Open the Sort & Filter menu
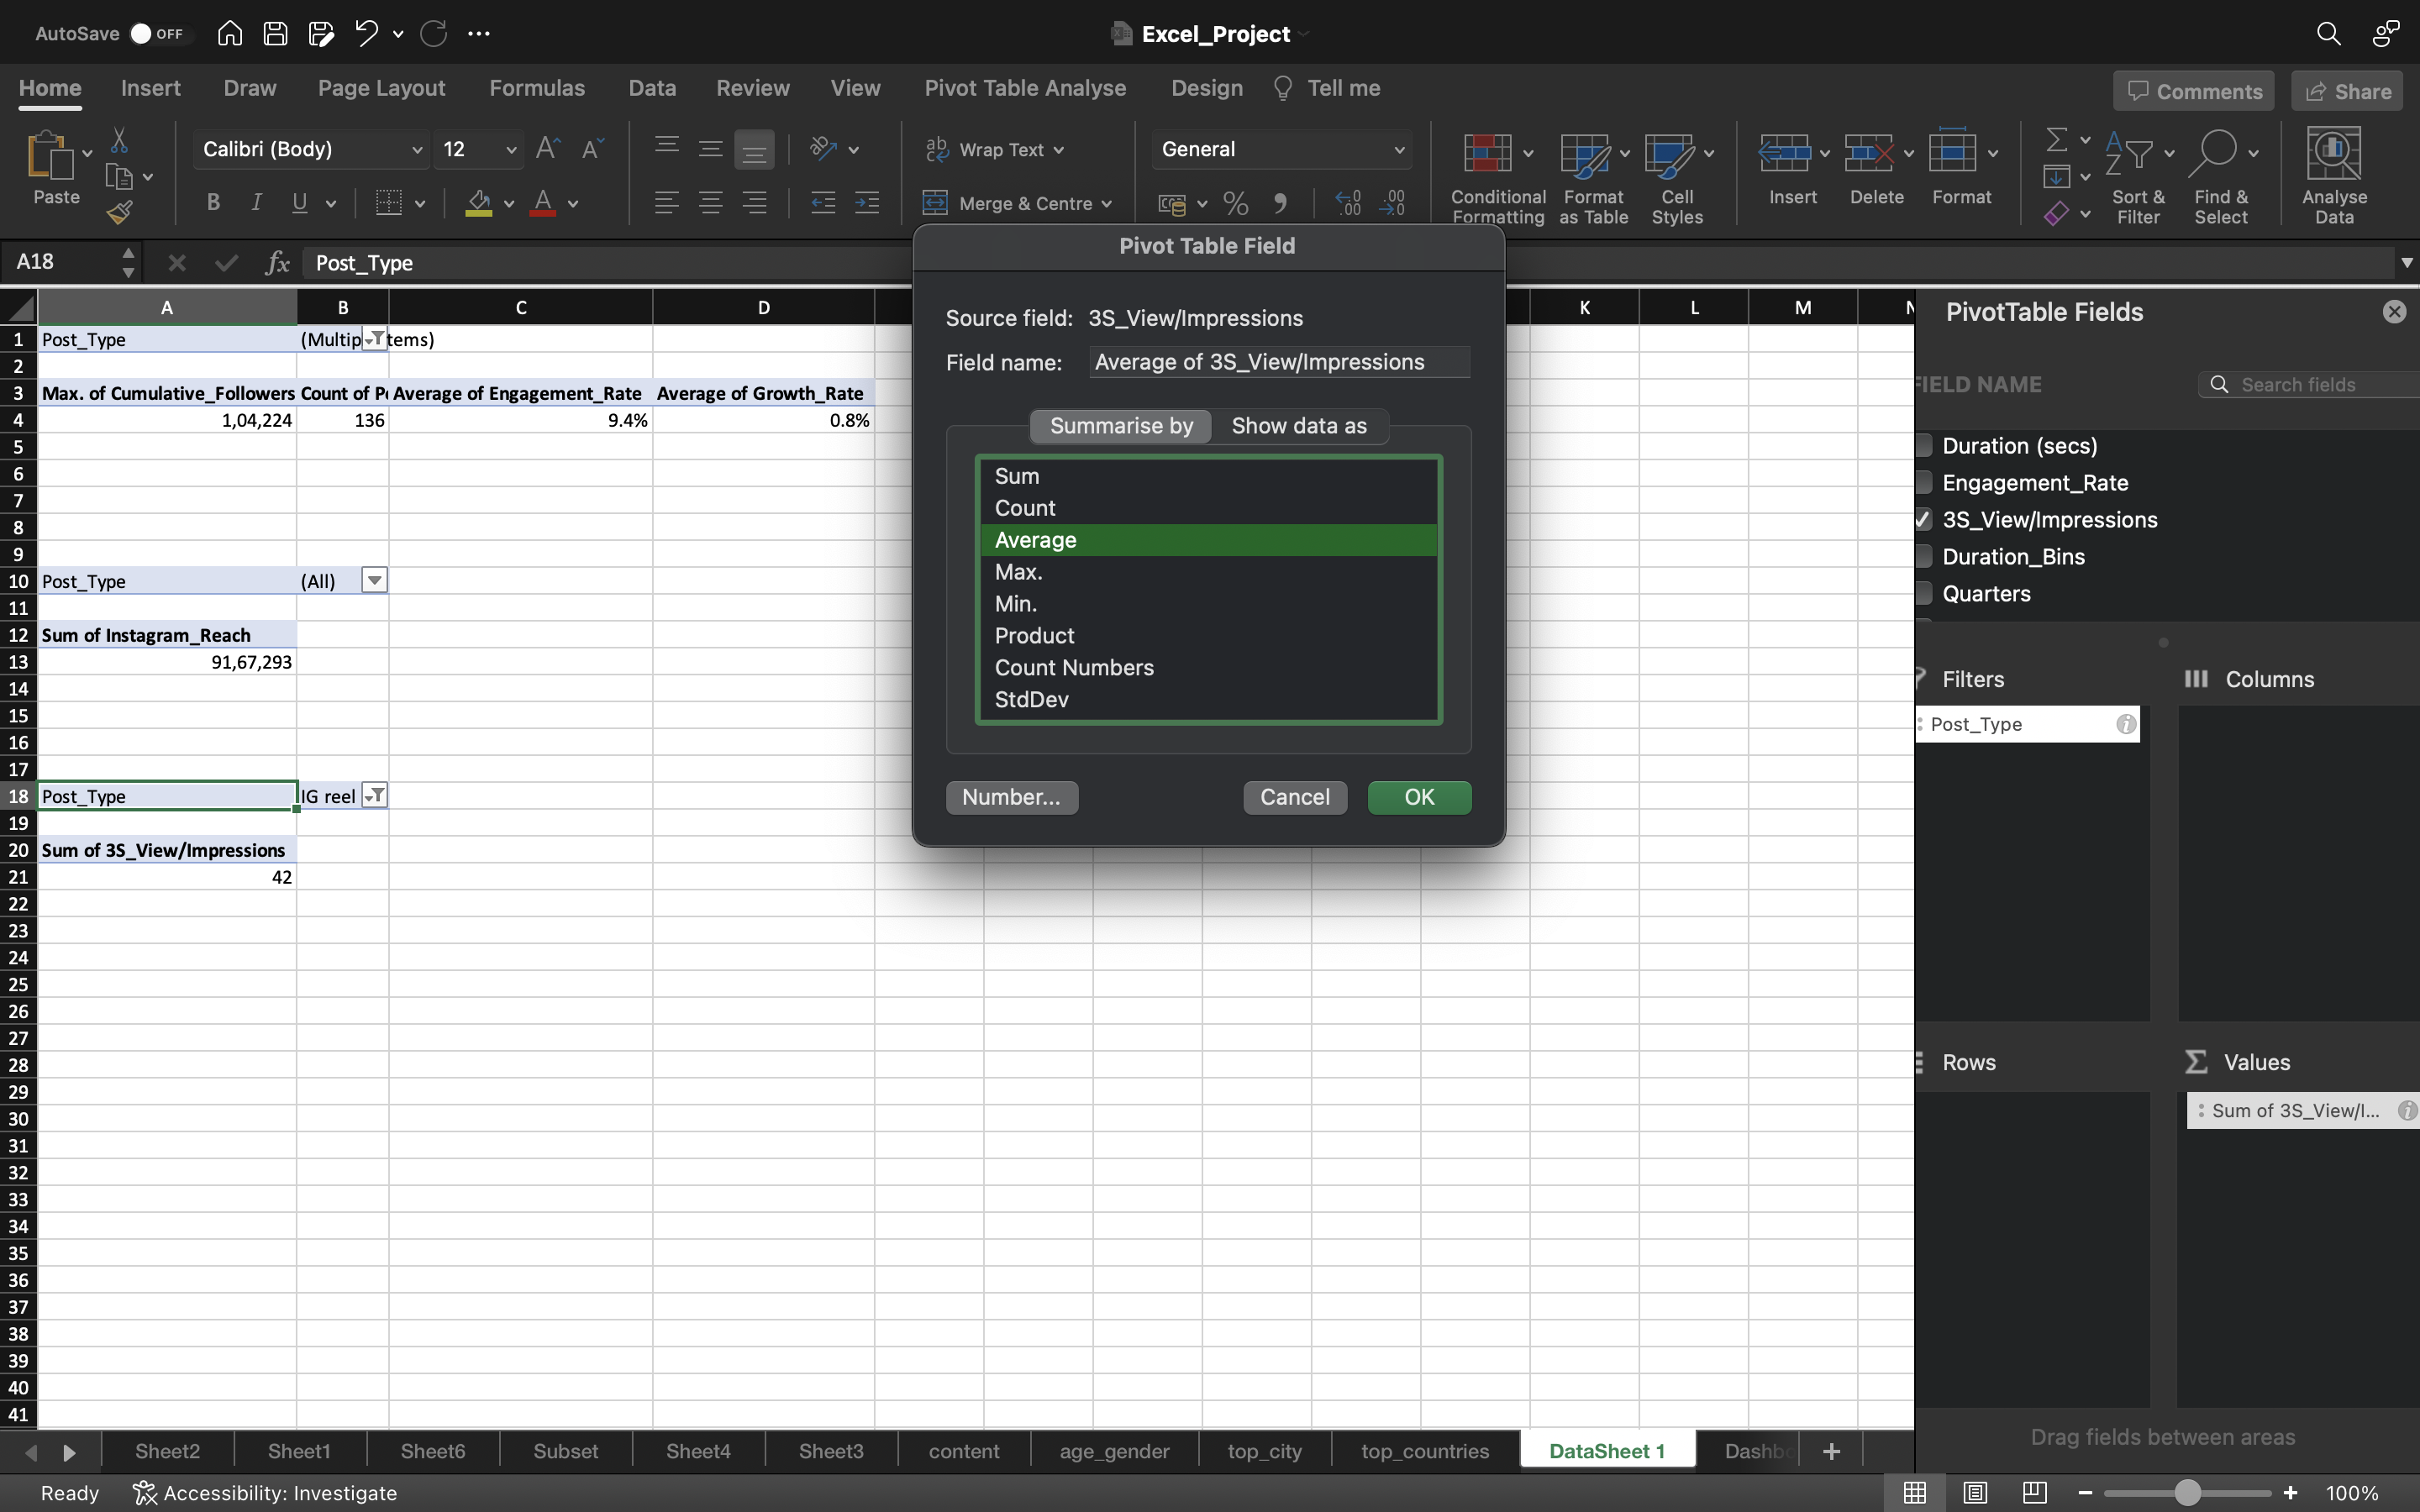Image resolution: width=2420 pixels, height=1512 pixels. (2138, 178)
